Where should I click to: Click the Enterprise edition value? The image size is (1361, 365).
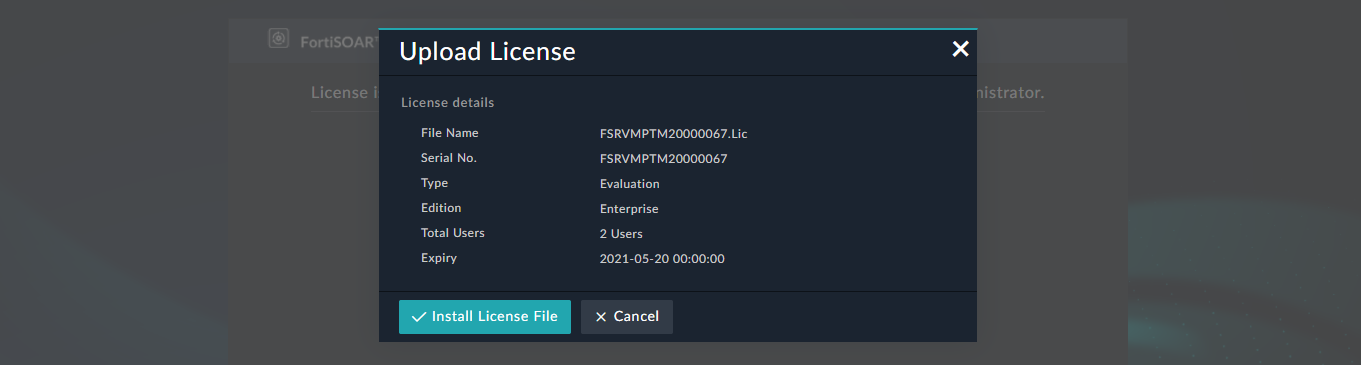[x=629, y=209]
